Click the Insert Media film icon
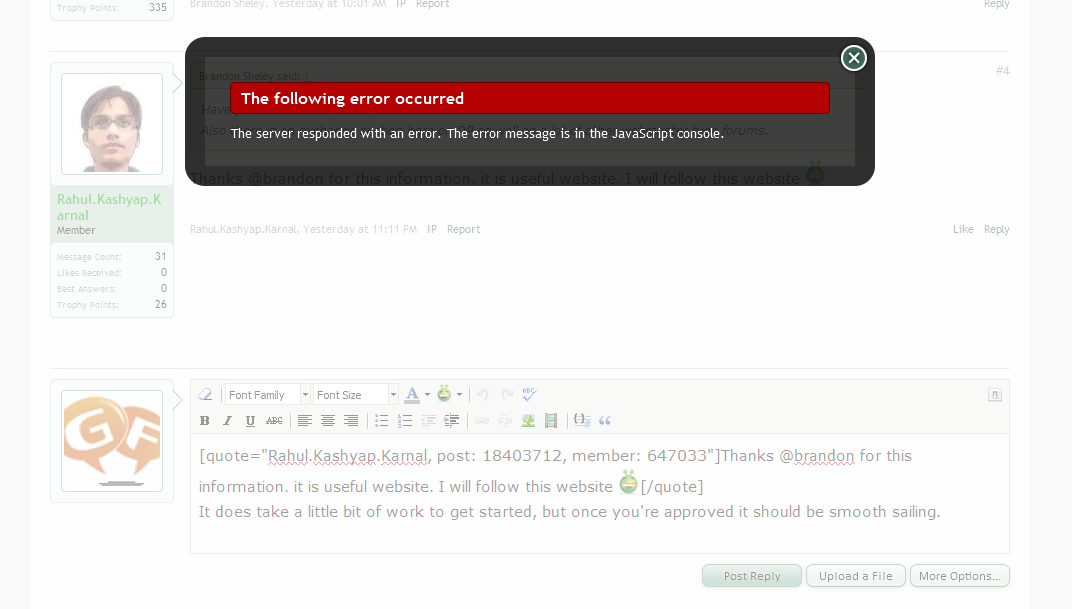 (551, 420)
